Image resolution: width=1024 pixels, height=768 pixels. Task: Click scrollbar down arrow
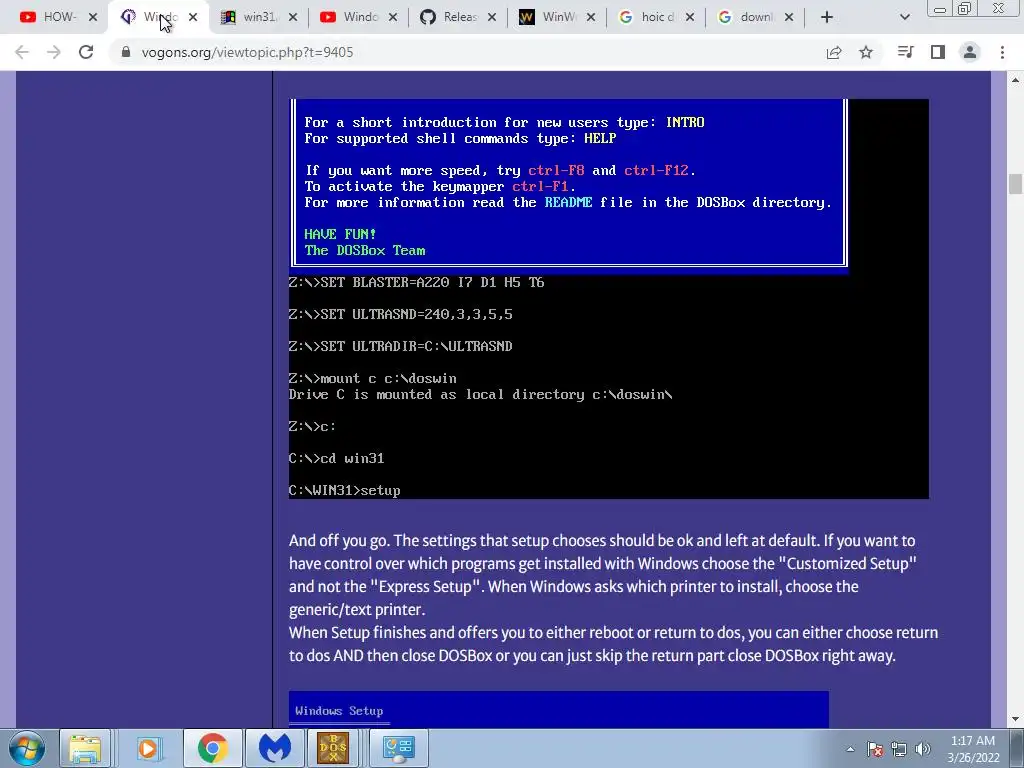1015,719
